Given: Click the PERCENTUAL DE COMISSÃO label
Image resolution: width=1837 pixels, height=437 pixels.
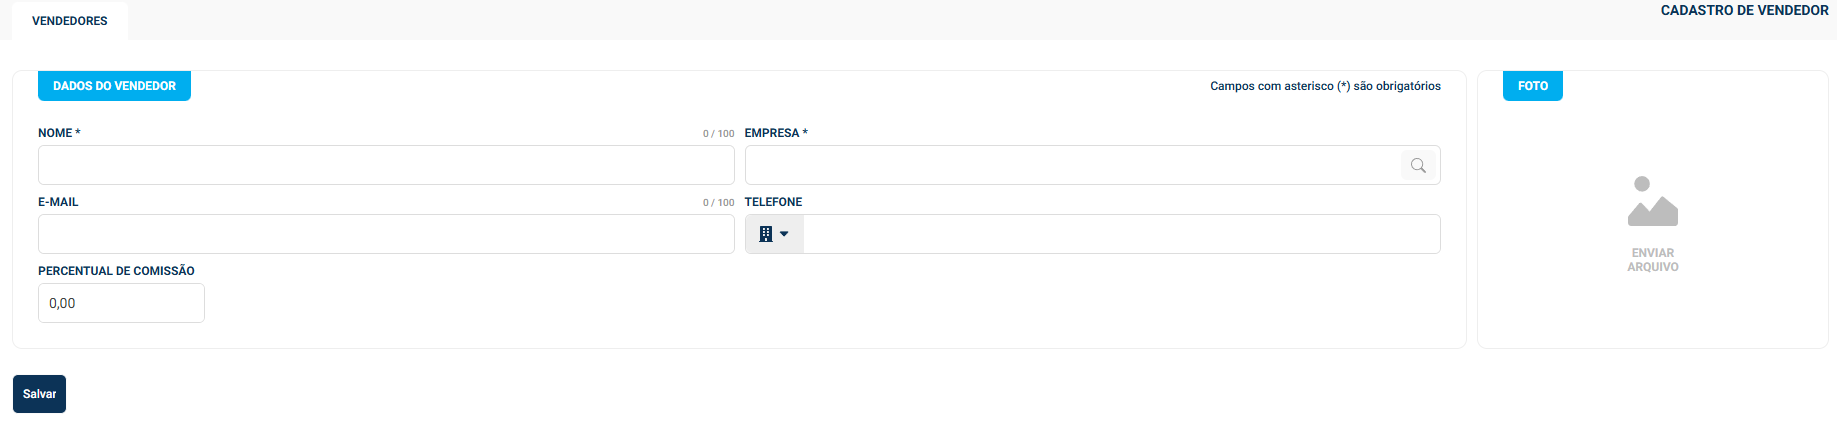Looking at the screenshot, I should (x=116, y=271).
